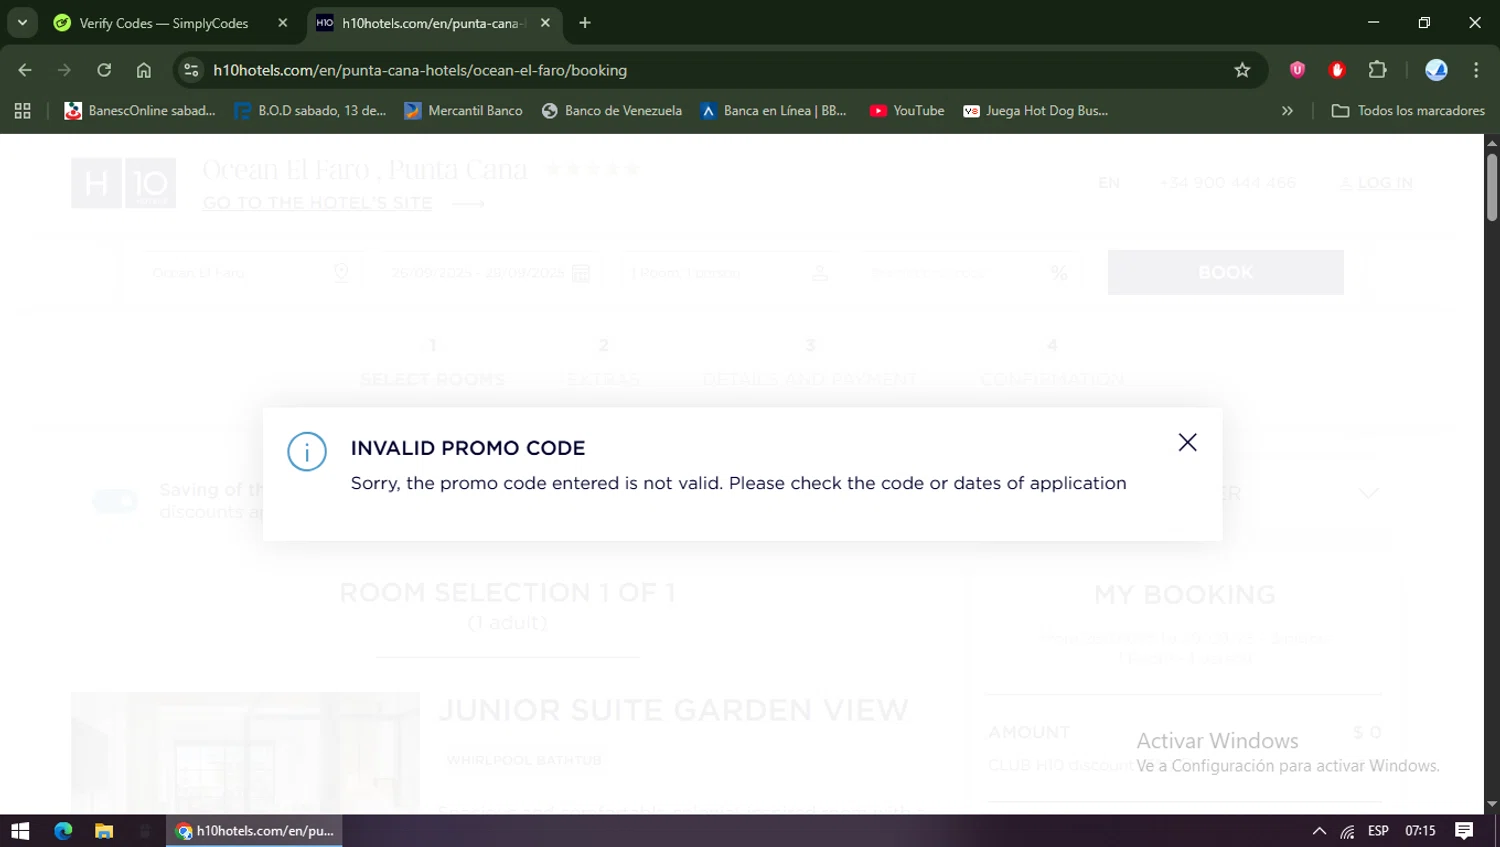Viewport: 1500px width, 847px height.
Task: Open the Windows Start menu
Action: (x=20, y=831)
